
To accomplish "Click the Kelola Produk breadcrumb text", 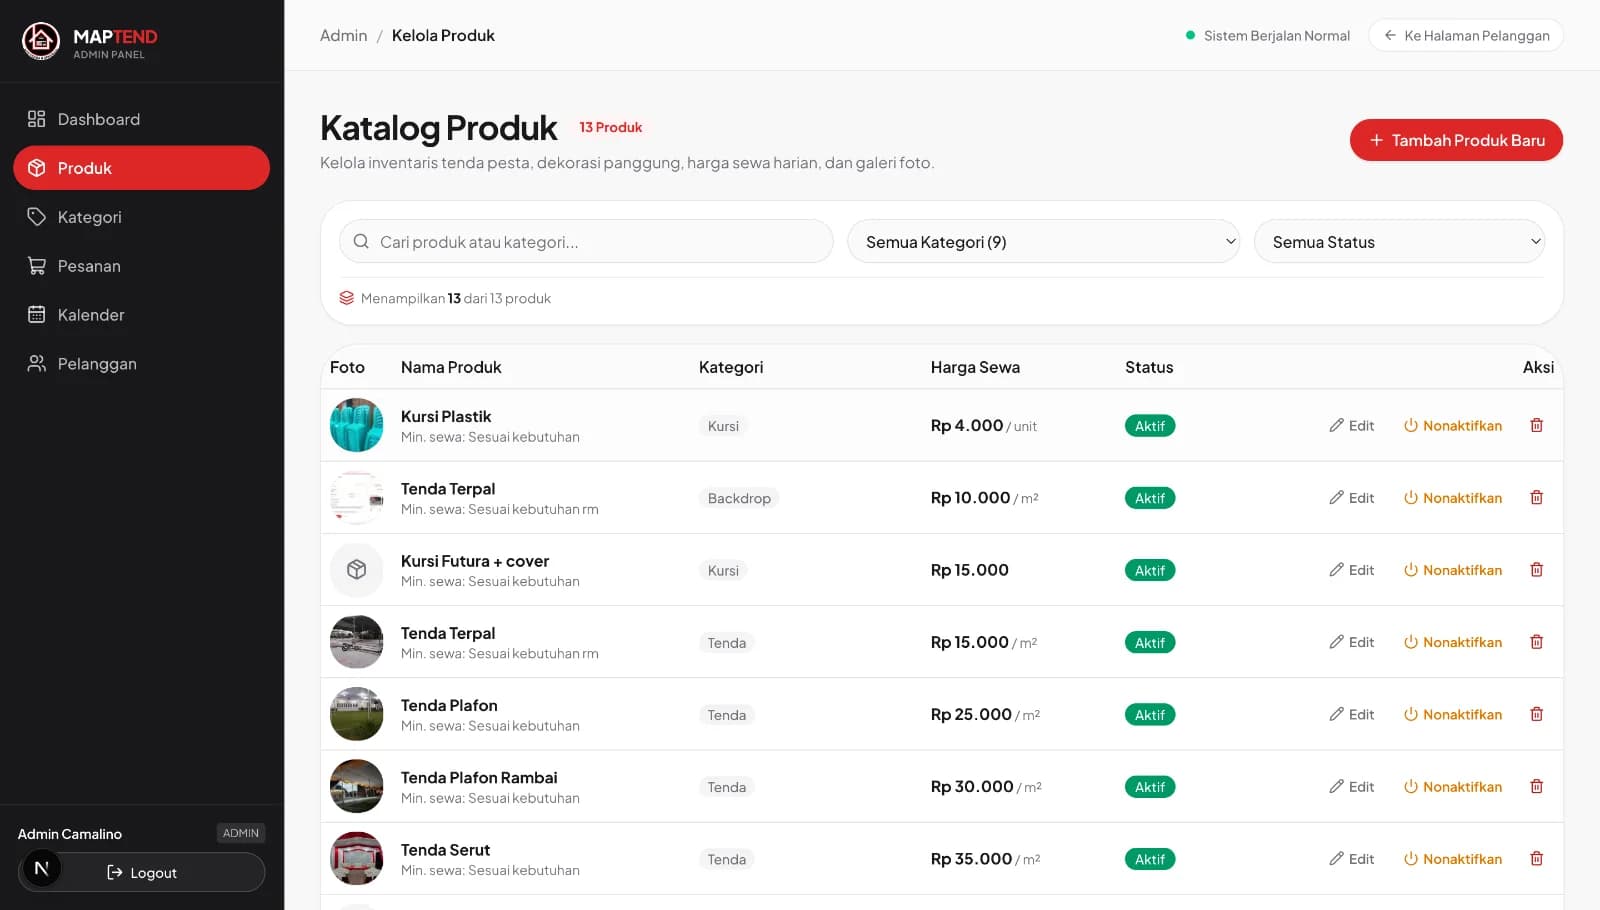I will (443, 35).
